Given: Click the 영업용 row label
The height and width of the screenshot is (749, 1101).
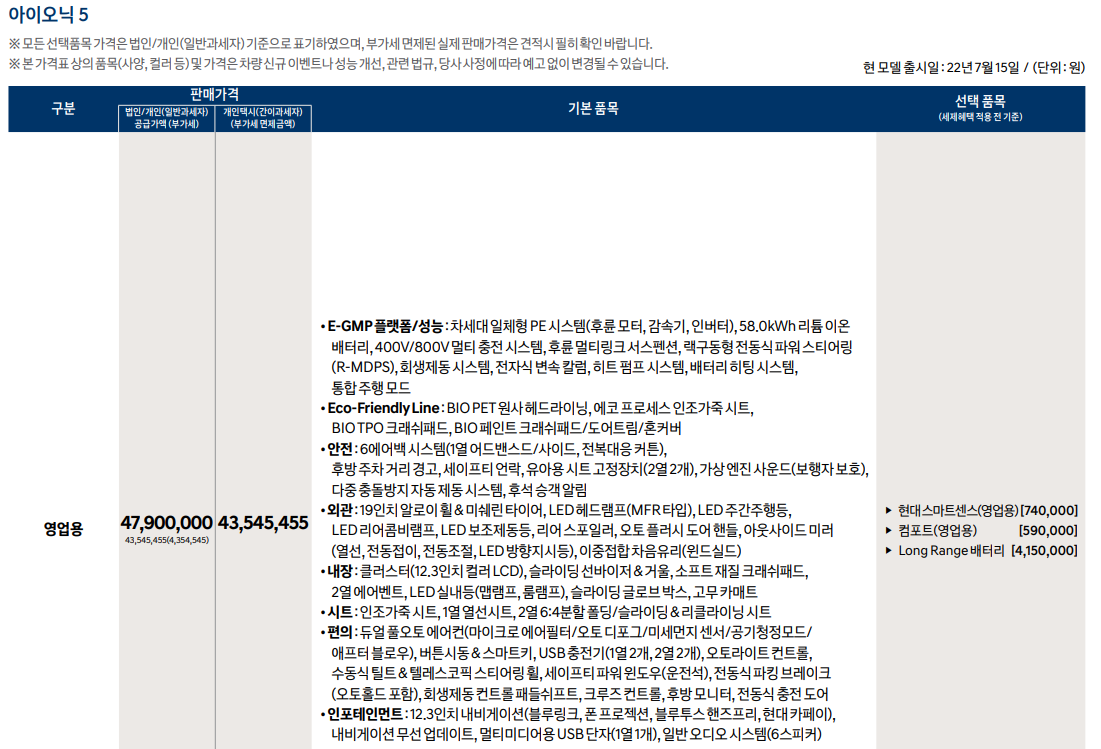Looking at the screenshot, I should click(x=63, y=528).
